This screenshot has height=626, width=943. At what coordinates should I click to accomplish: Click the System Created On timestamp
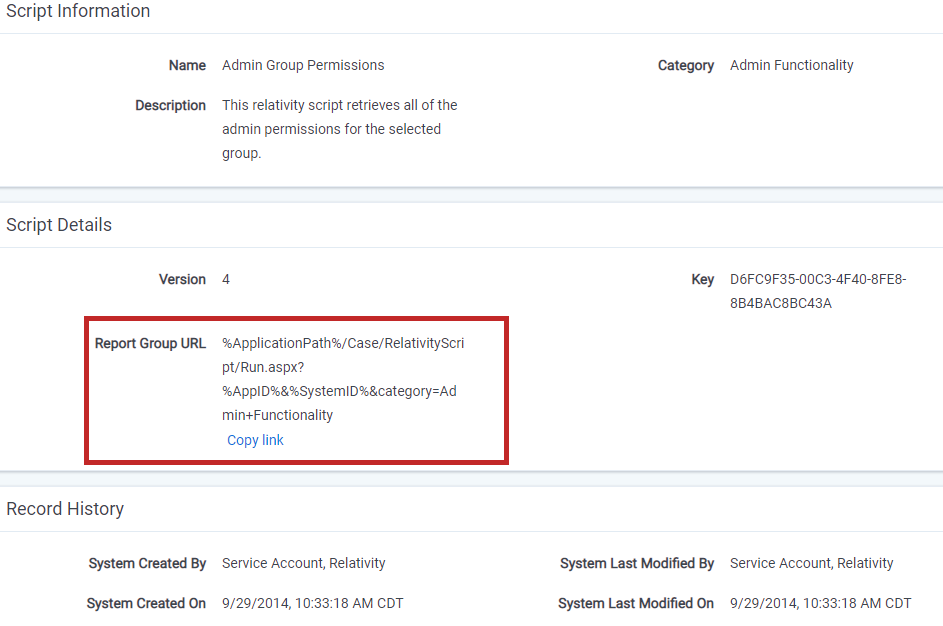pyautogui.click(x=313, y=603)
